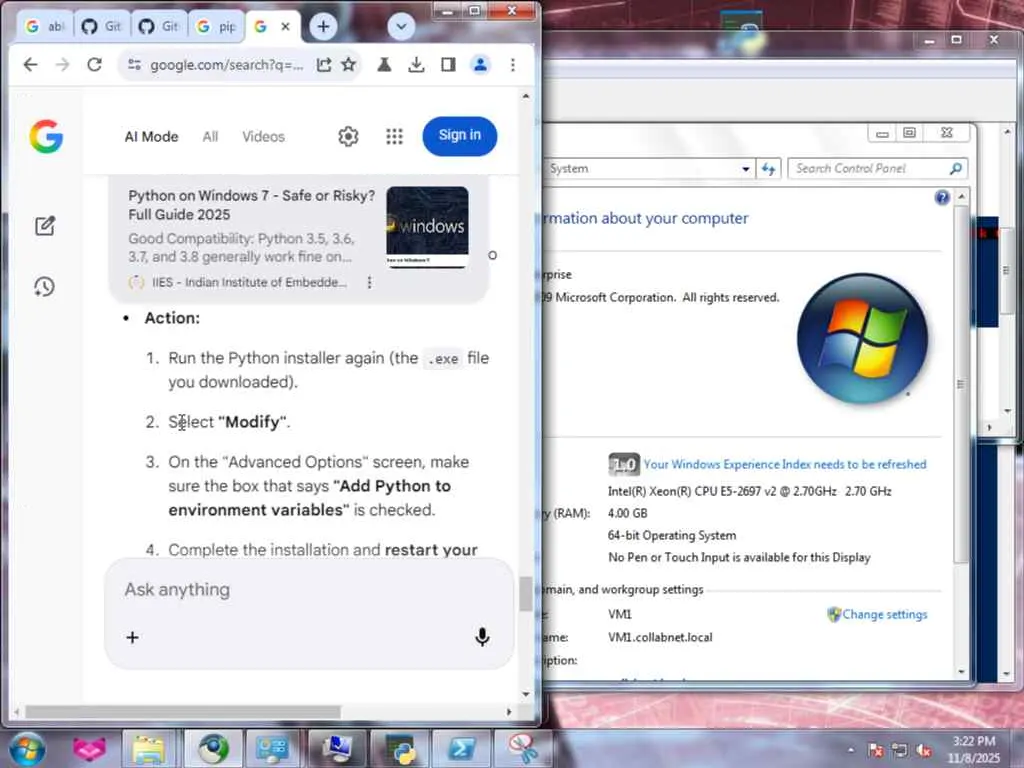Open Python on Windows 7 guide link
1024x768 pixels.
coord(251,205)
